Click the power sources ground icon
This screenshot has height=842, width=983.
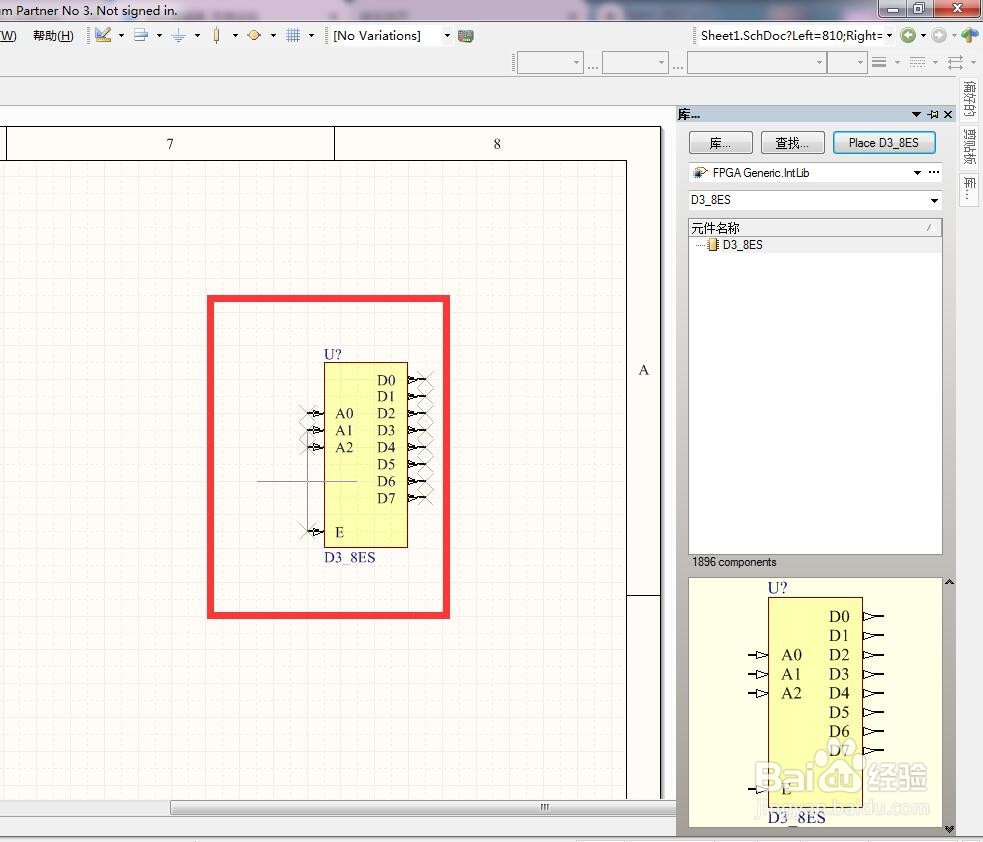tap(179, 36)
